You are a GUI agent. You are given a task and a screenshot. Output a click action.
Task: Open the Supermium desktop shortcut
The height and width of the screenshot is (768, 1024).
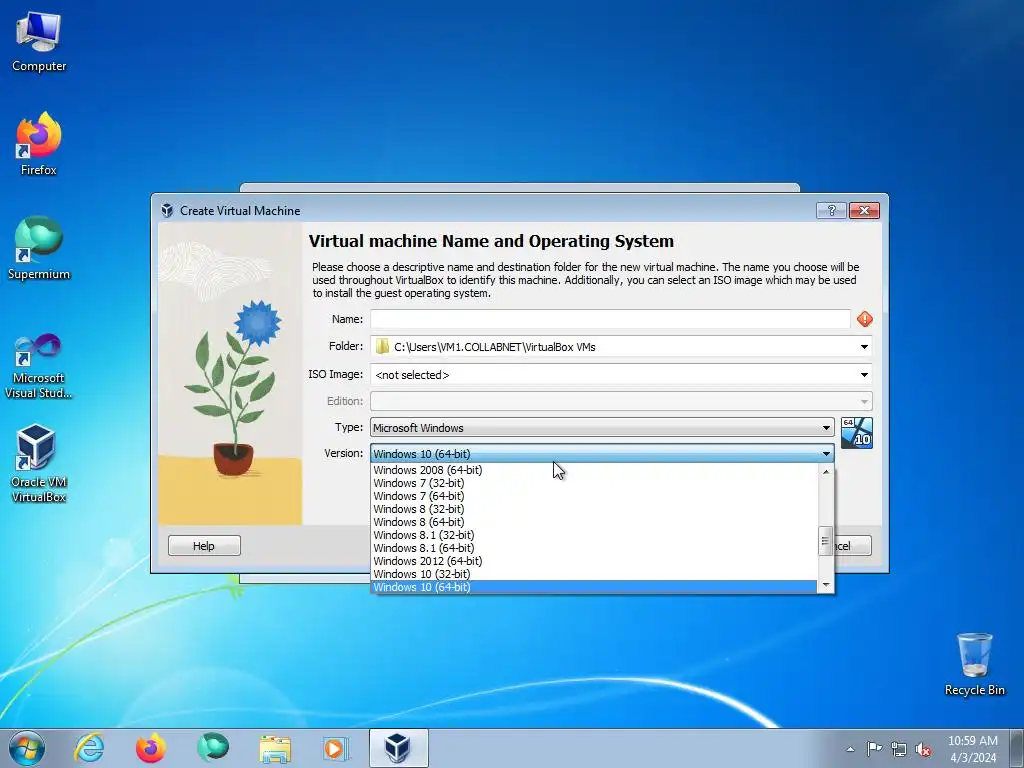pyautogui.click(x=39, y=248)
